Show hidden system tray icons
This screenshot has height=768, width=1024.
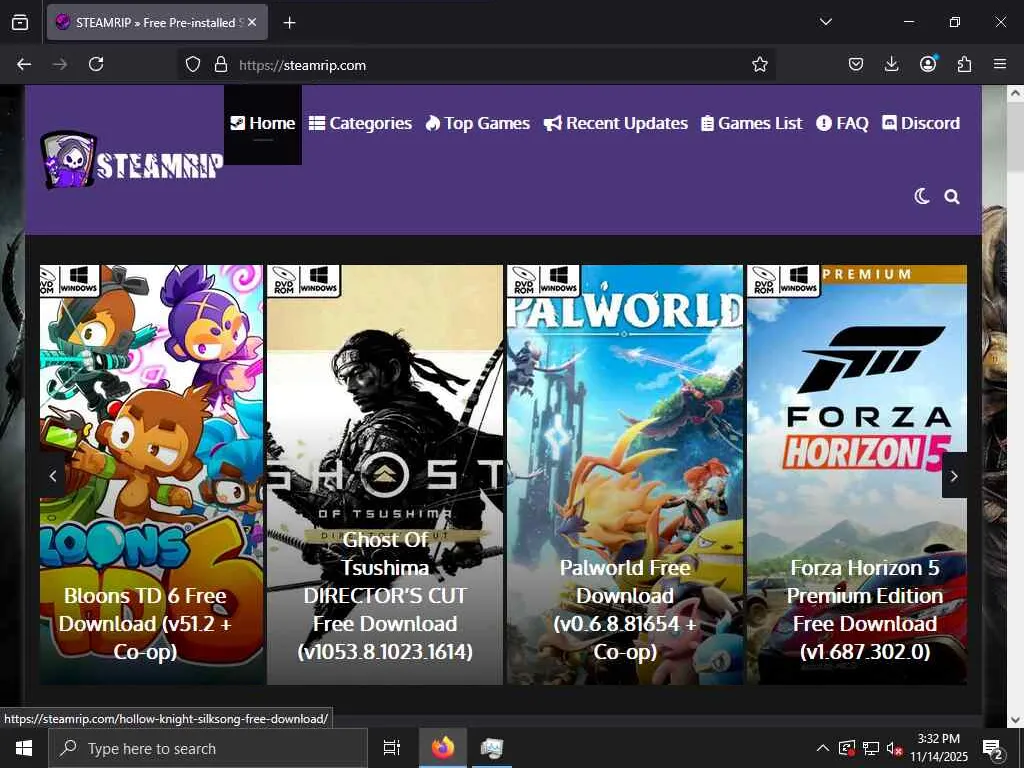823,748
